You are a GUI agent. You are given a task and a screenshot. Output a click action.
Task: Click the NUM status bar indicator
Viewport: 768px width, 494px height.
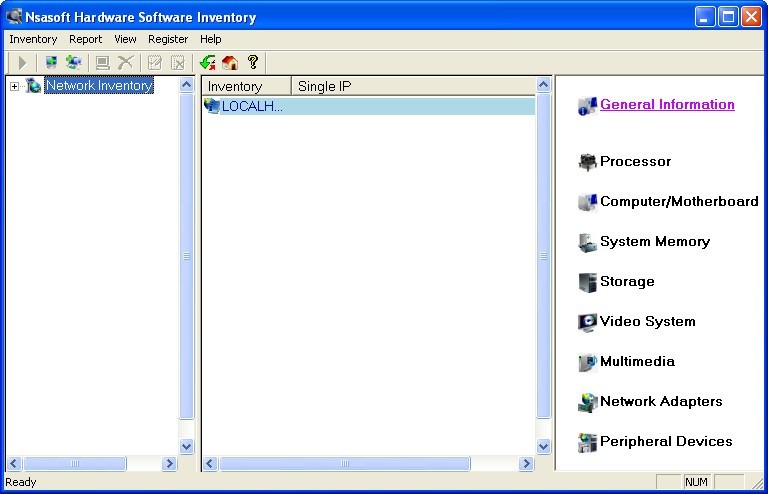(x=696, y=482)
